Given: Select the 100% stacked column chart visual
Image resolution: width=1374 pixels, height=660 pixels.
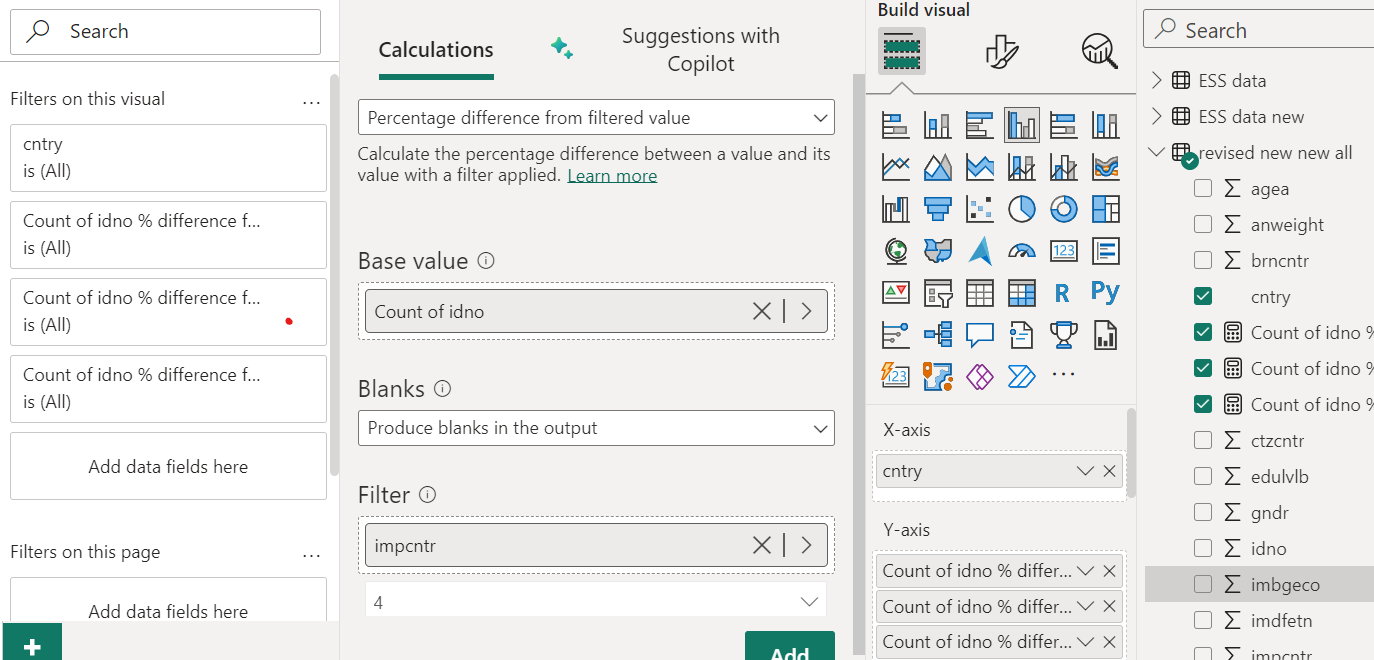Looking at the screenshot, I should [1105, 125].
